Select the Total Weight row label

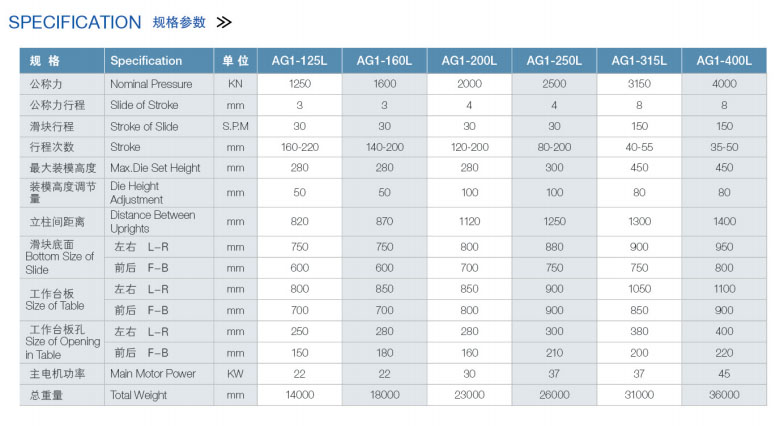click(x=138, y=395)
